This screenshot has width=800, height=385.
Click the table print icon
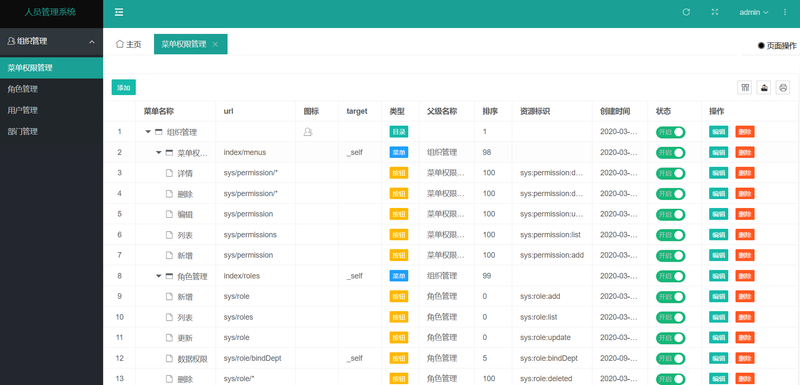tap(783, 87)
